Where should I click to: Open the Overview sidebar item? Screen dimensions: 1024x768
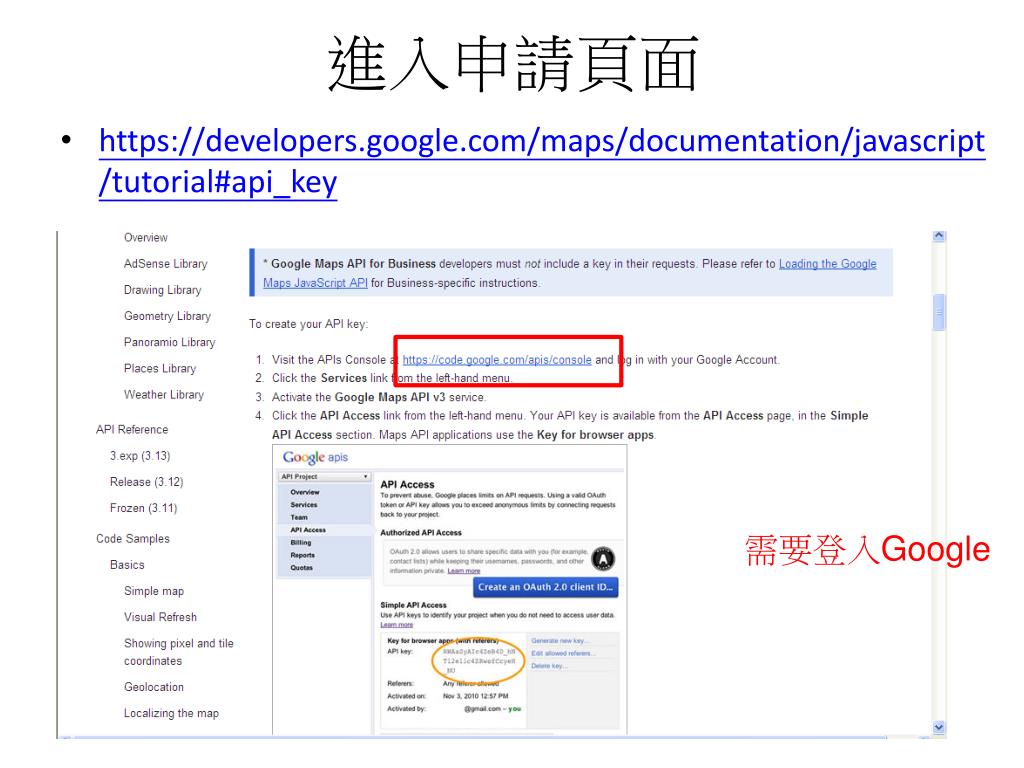tap(146, 237)
